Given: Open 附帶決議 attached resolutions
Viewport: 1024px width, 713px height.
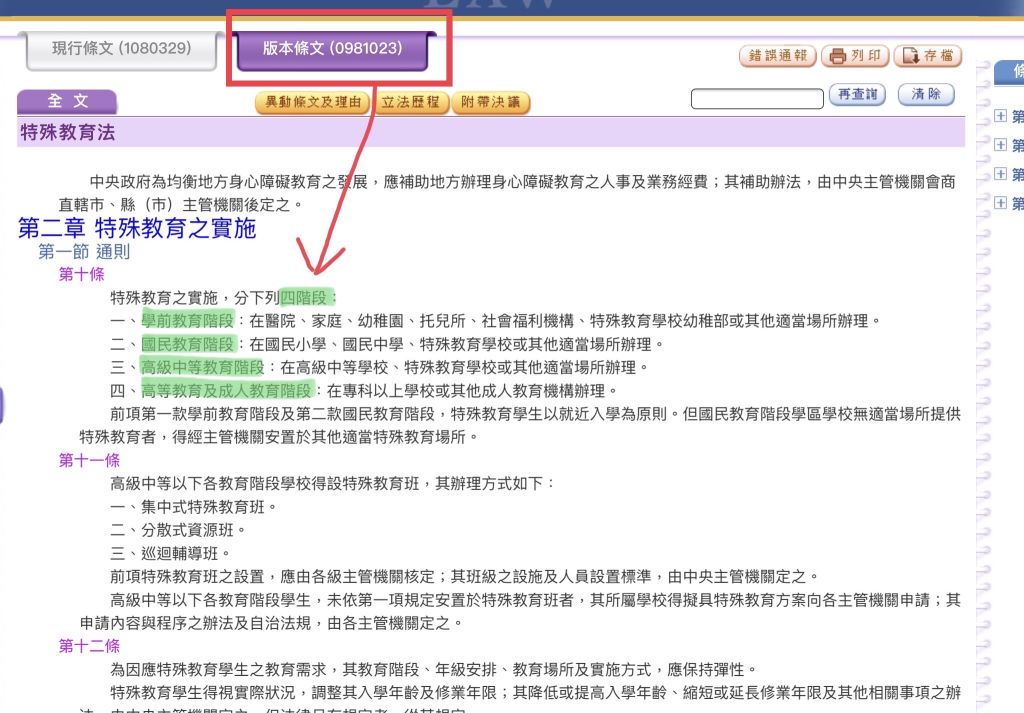Looking at the screenshot, I should 490,103.
